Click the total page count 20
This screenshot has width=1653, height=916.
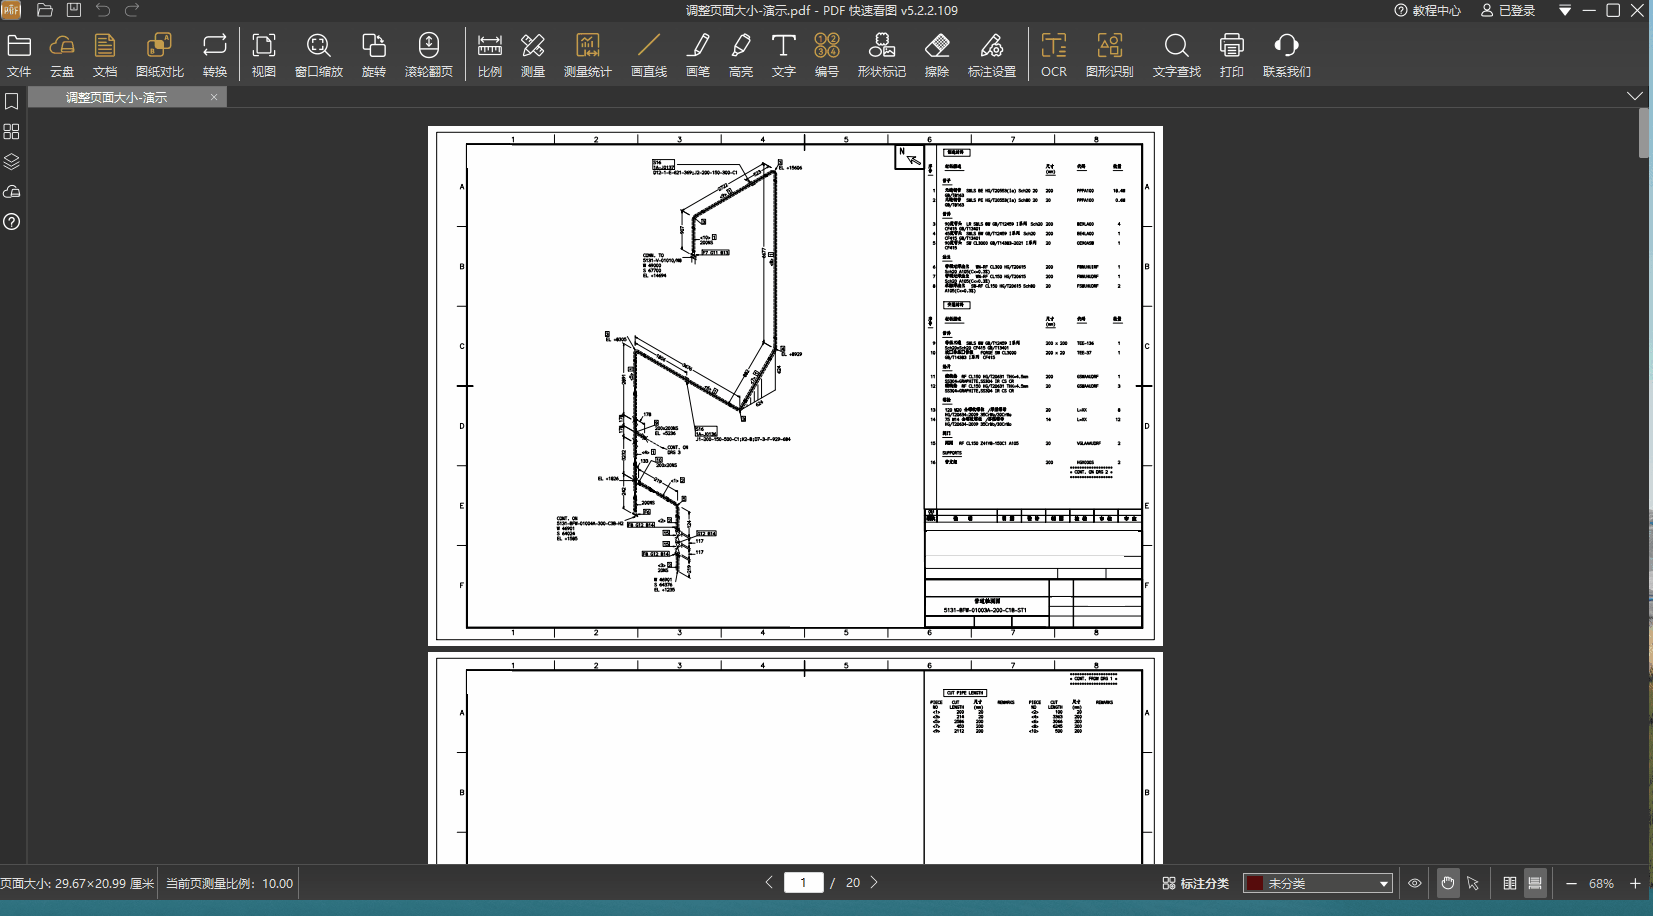853,882
